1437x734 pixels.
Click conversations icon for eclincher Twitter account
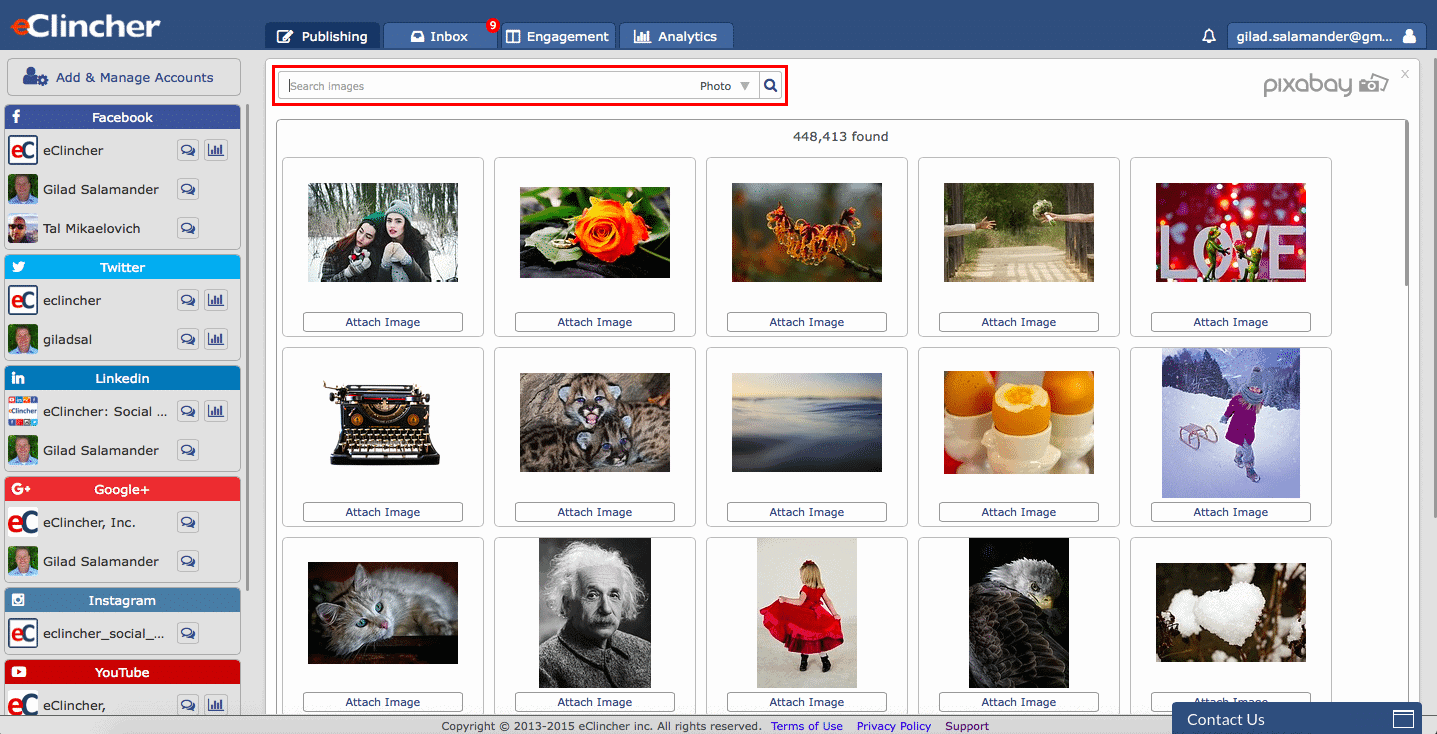pos(187,300)
